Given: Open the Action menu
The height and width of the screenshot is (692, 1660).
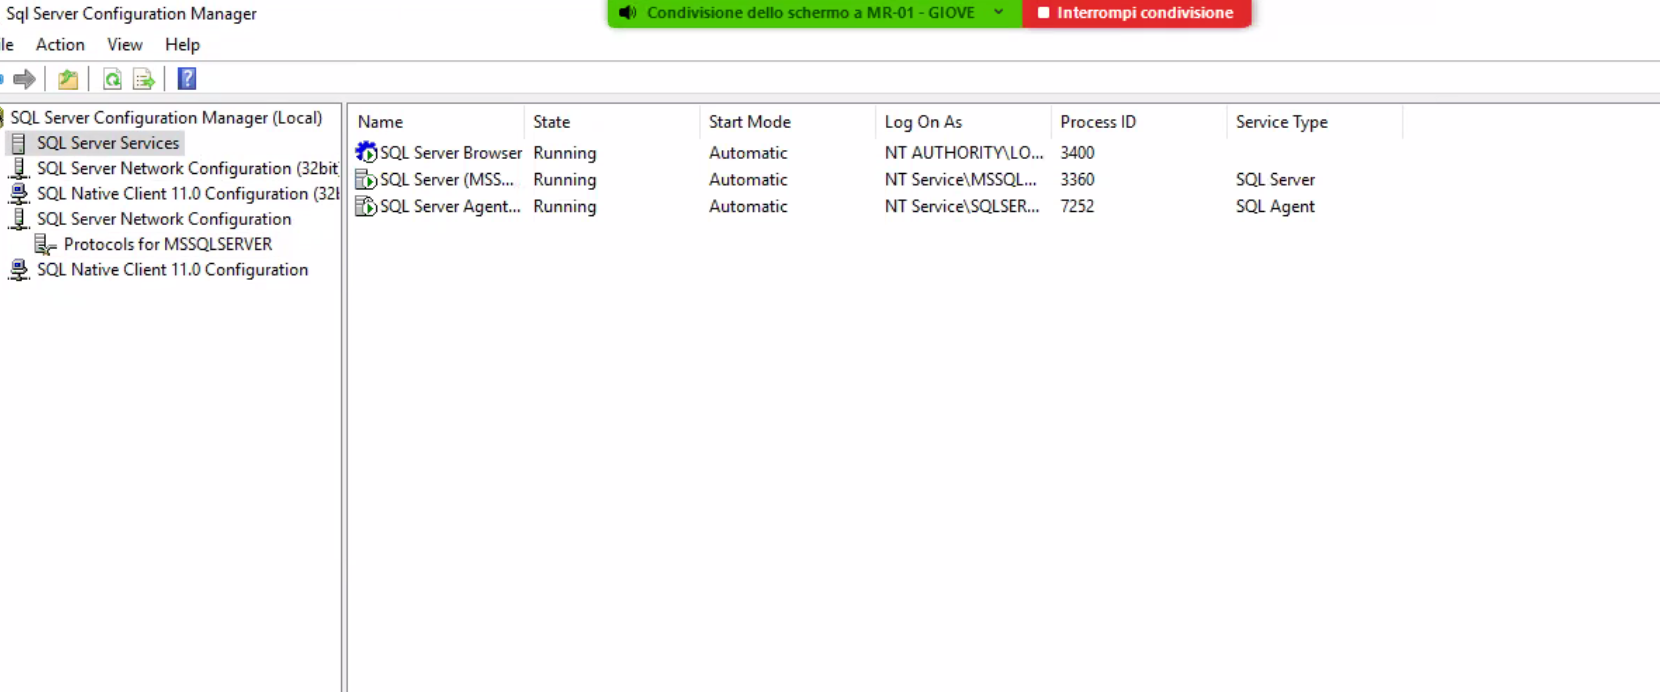Looking at the screenshot, I should click(60, 44).
